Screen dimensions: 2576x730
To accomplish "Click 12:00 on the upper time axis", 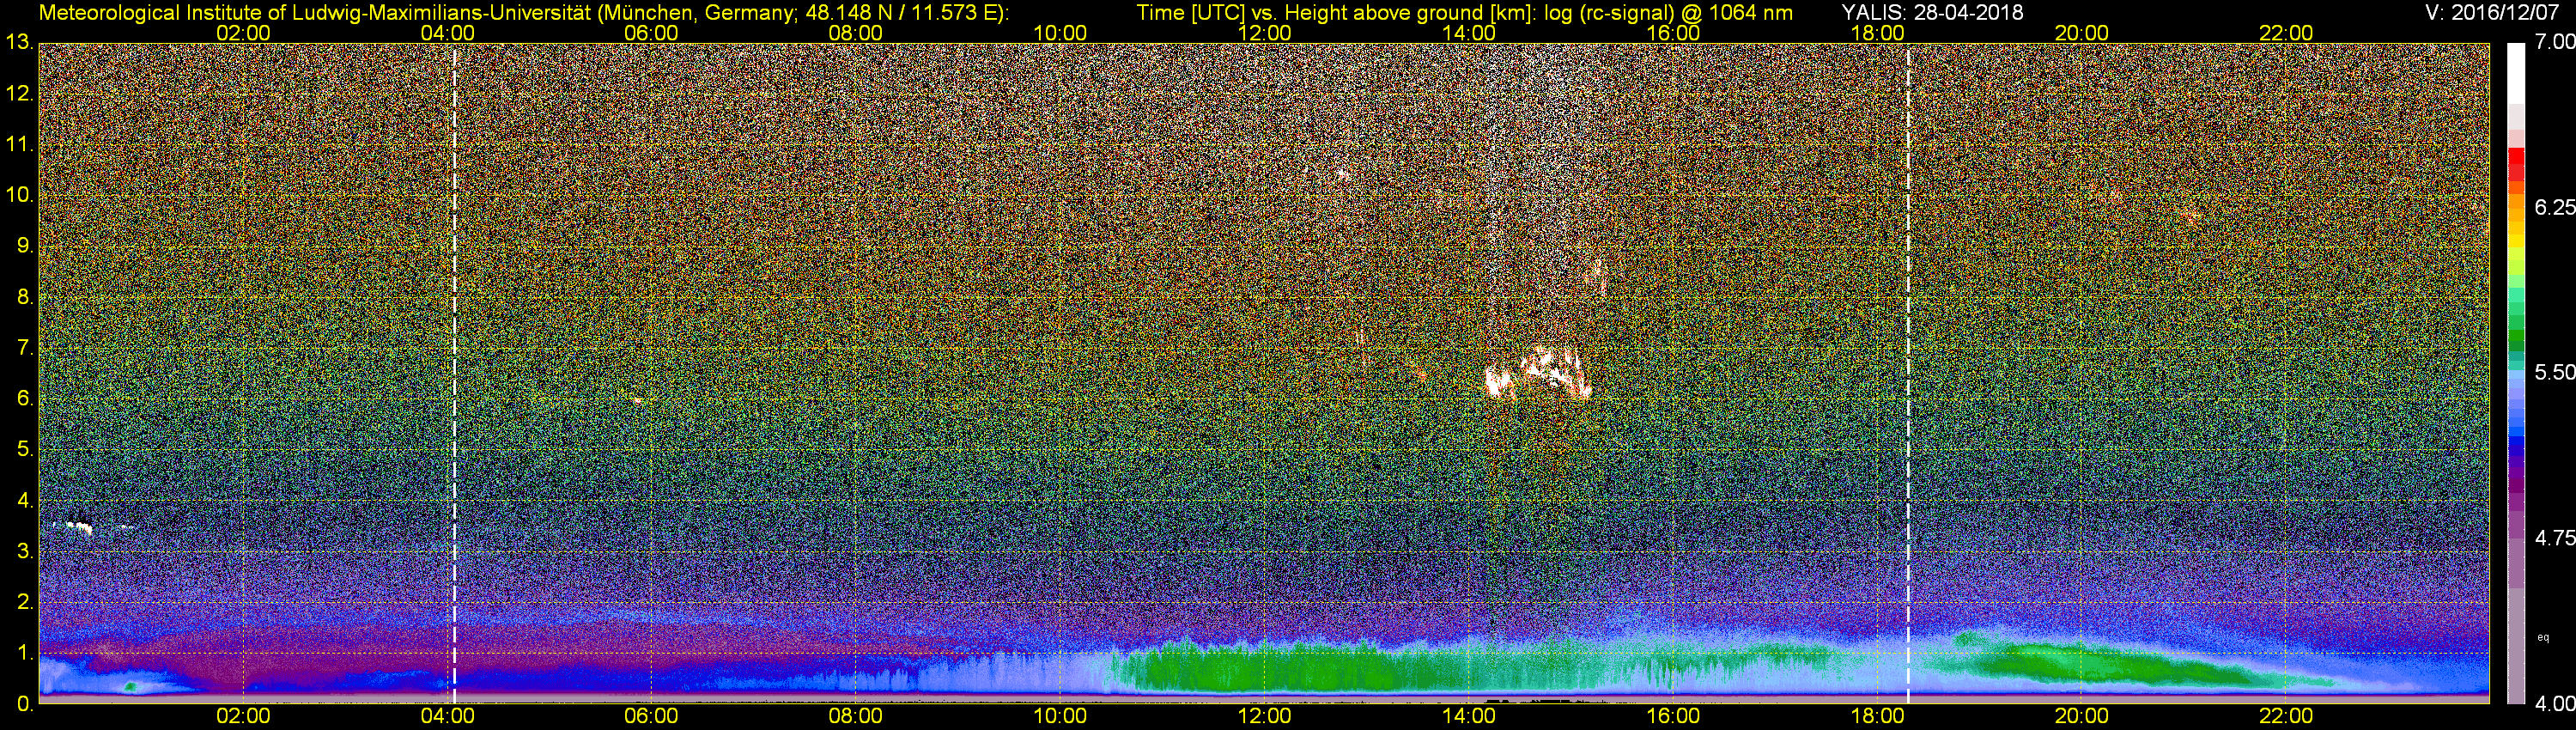I will click(1264, 33).
